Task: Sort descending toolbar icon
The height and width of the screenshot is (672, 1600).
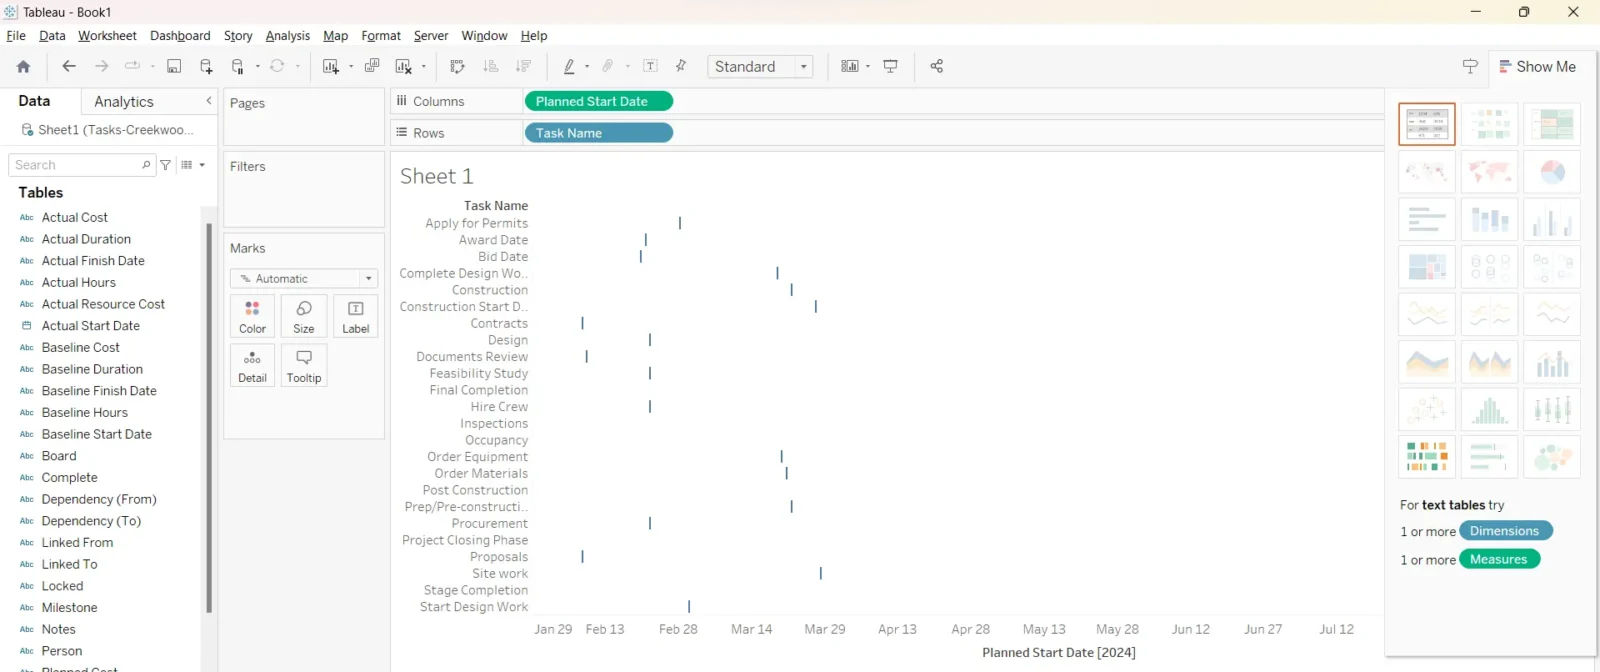Action: point(523,66)
